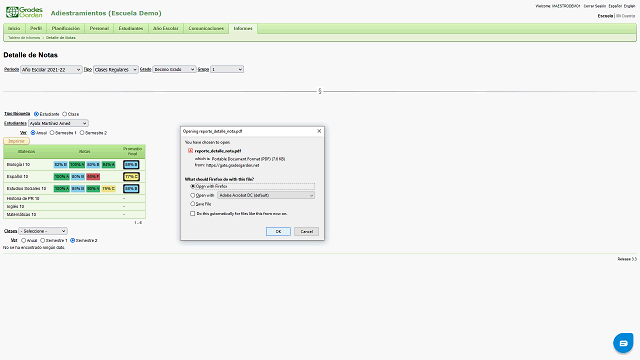Image resolution: width=640 pixels, height=360 pixels.
Task: Open the Año Escolar tab
Action: (x=166, y=28)
